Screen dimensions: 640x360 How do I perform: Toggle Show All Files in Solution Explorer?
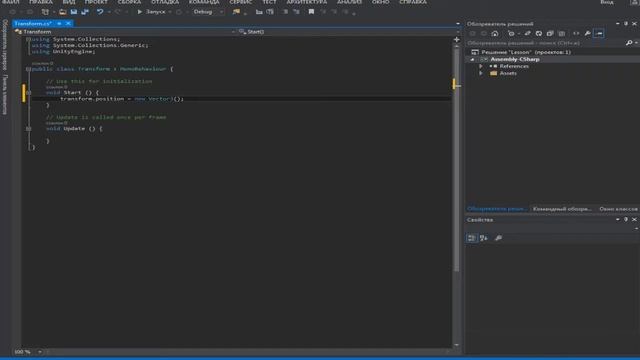pyautogui.click(x=562, y=33)
